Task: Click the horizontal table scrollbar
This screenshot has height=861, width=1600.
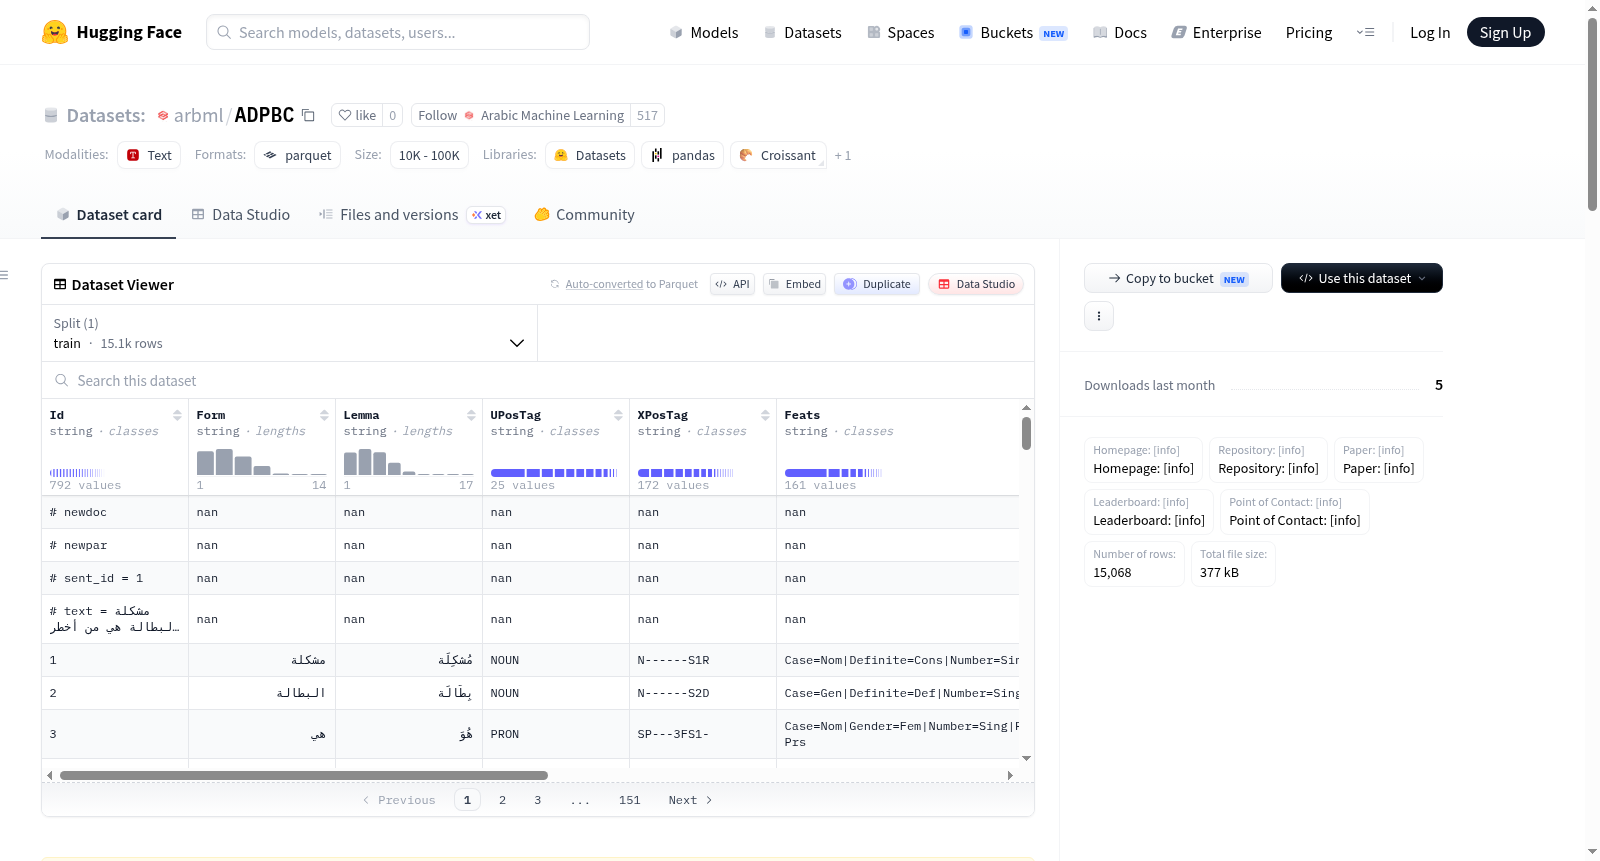Action: click(x=304, y=775)
